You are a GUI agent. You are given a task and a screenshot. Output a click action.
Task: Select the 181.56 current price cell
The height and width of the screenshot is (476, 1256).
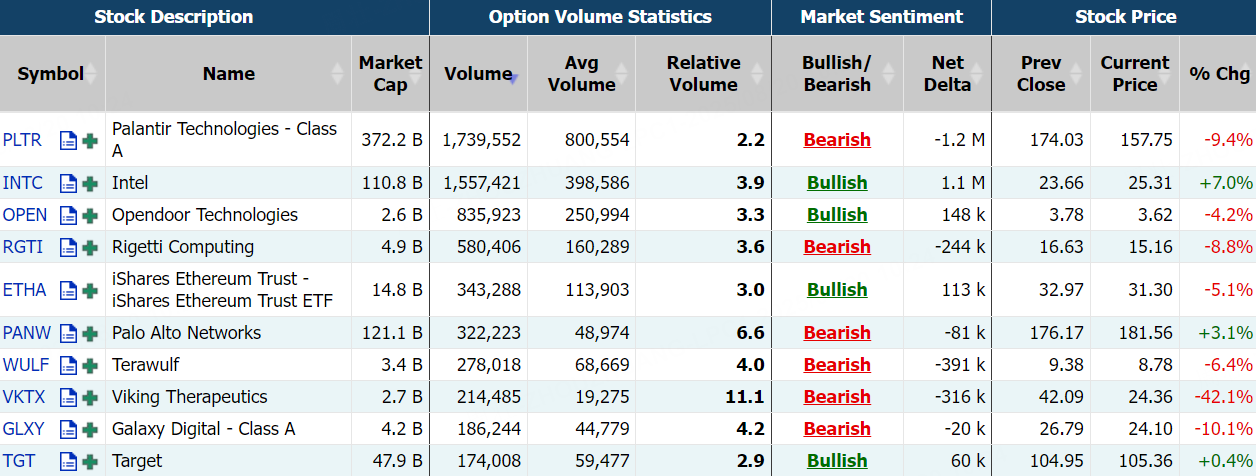coord(1135,333)
